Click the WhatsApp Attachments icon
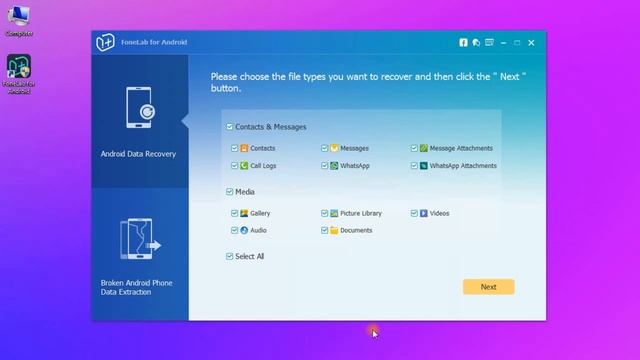 [x=424, y=166]
